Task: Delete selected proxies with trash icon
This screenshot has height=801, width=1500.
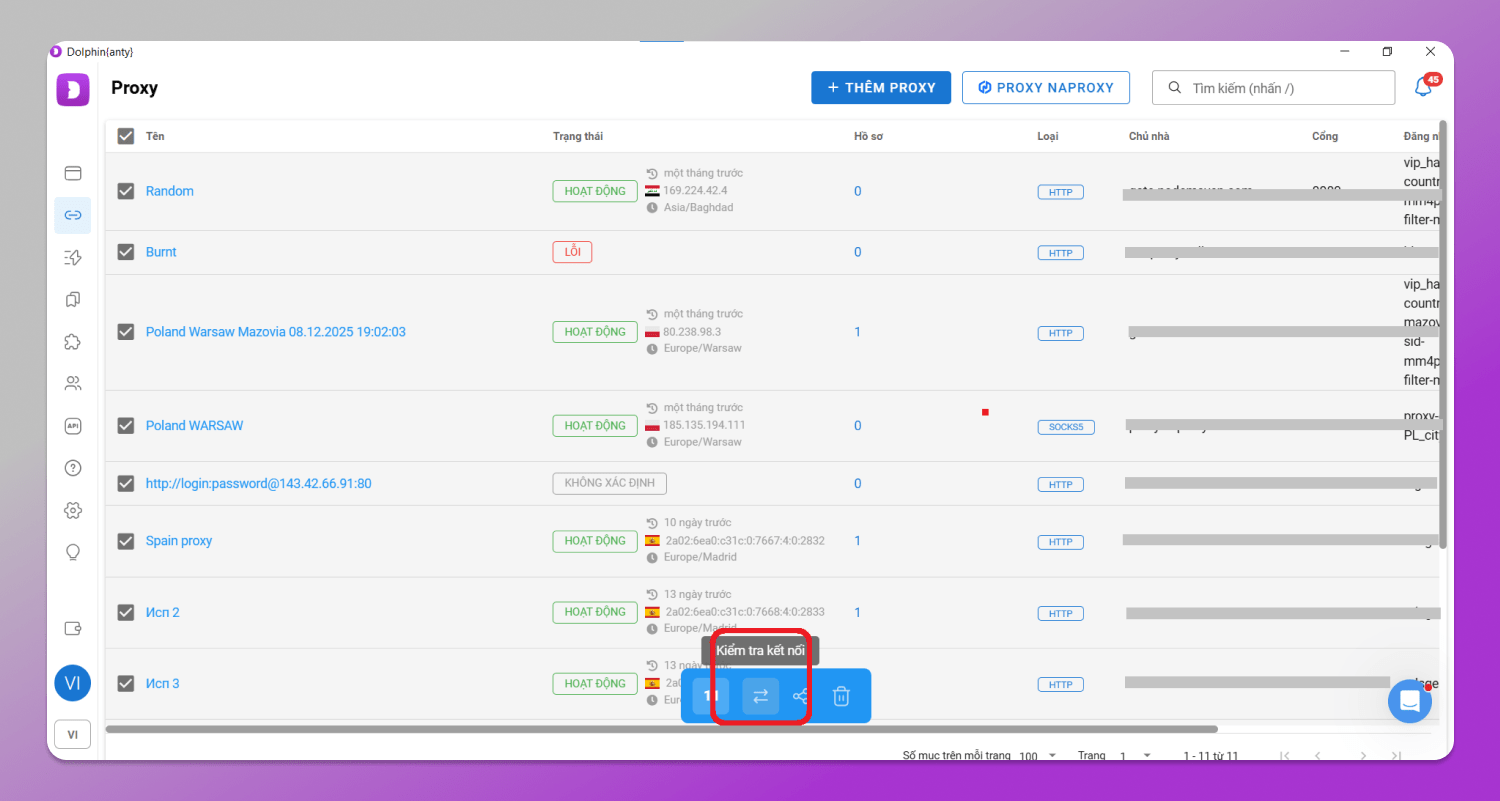Action: (x=842, y=696)
